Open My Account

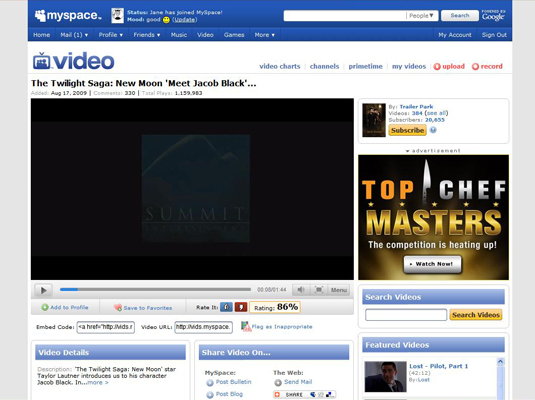(455, 35)
